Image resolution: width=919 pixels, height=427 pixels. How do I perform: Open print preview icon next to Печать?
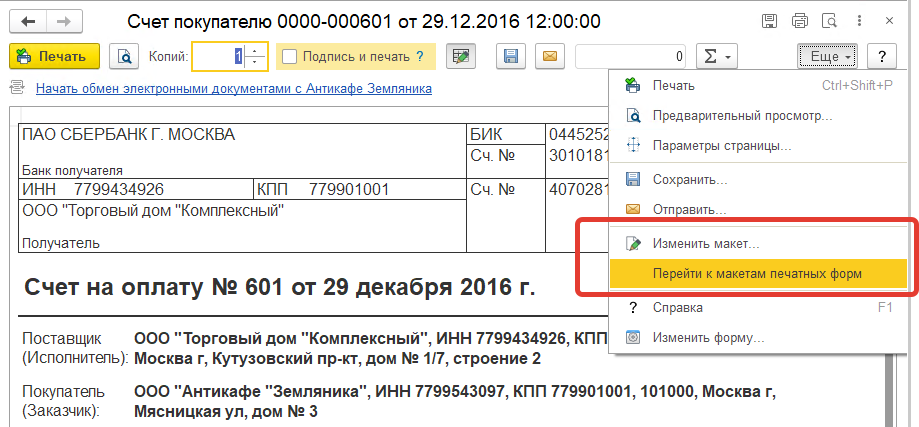[124, 57]
